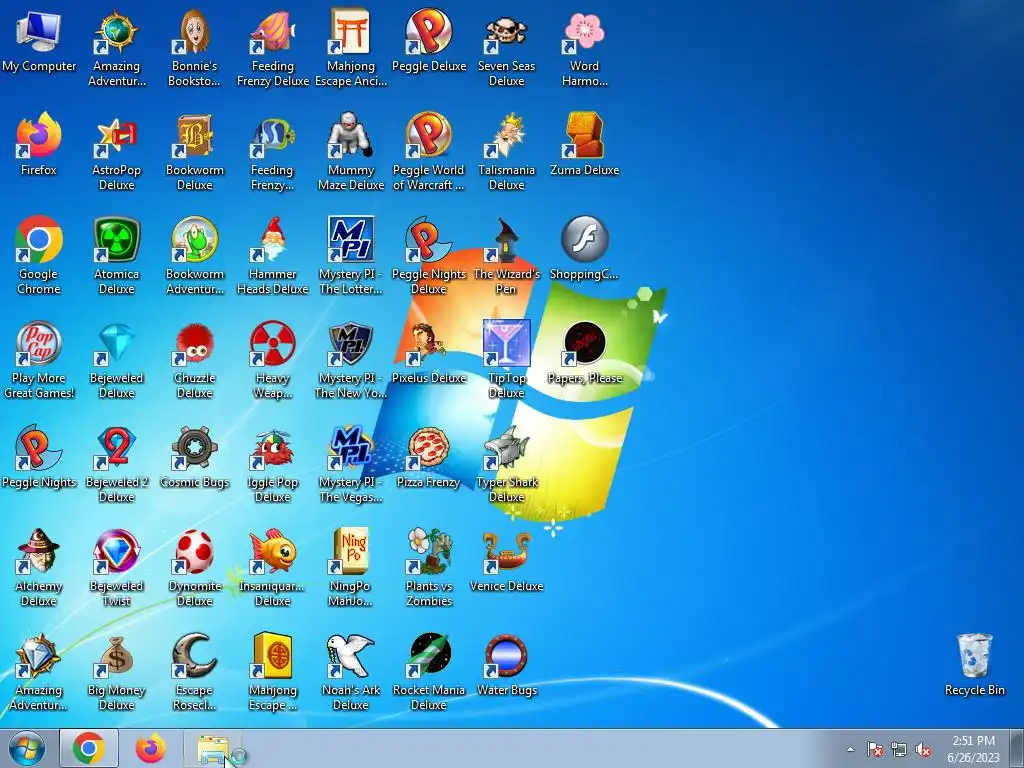Viewport: 1024px width, 768px height.
Task: Click the Pixelus Deluxe icon
Action: [428, 353]
